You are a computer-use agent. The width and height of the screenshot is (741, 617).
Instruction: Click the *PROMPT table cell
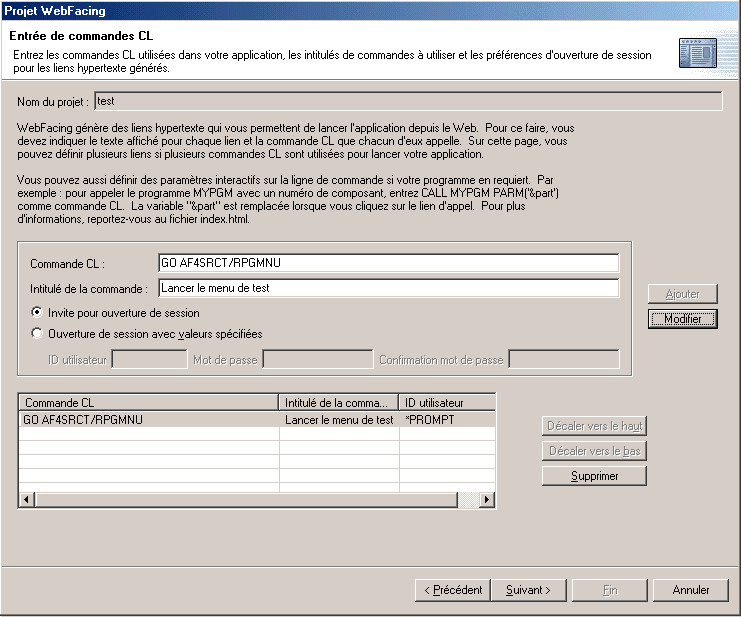447,420
